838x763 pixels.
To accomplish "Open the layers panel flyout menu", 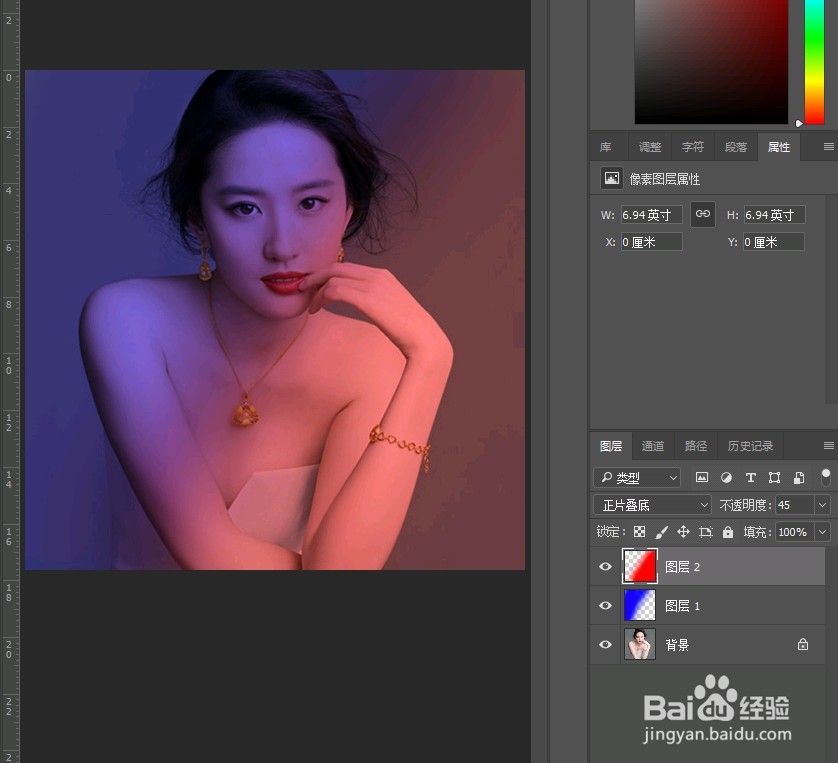I will [x=829, y=445].
